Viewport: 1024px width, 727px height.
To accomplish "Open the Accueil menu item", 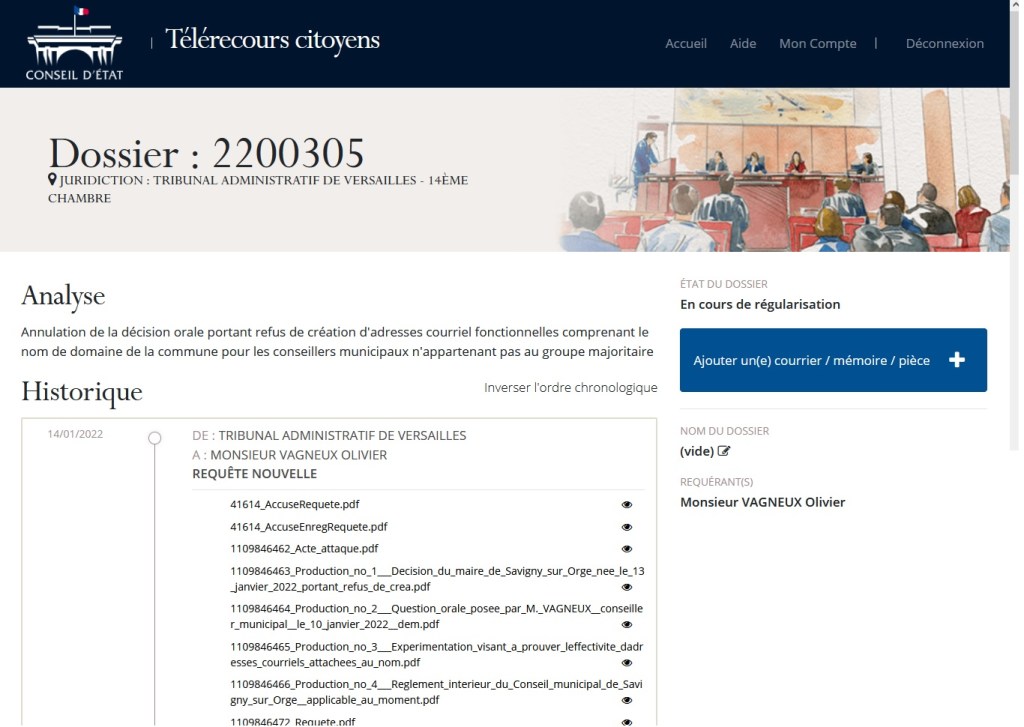I will [x=686, y=44].
